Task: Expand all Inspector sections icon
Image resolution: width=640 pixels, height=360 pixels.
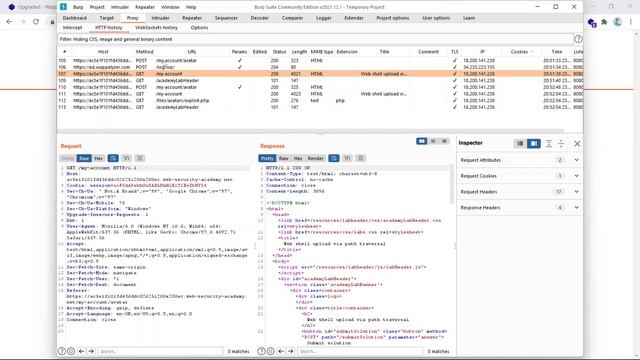Action: coord(549,143)
